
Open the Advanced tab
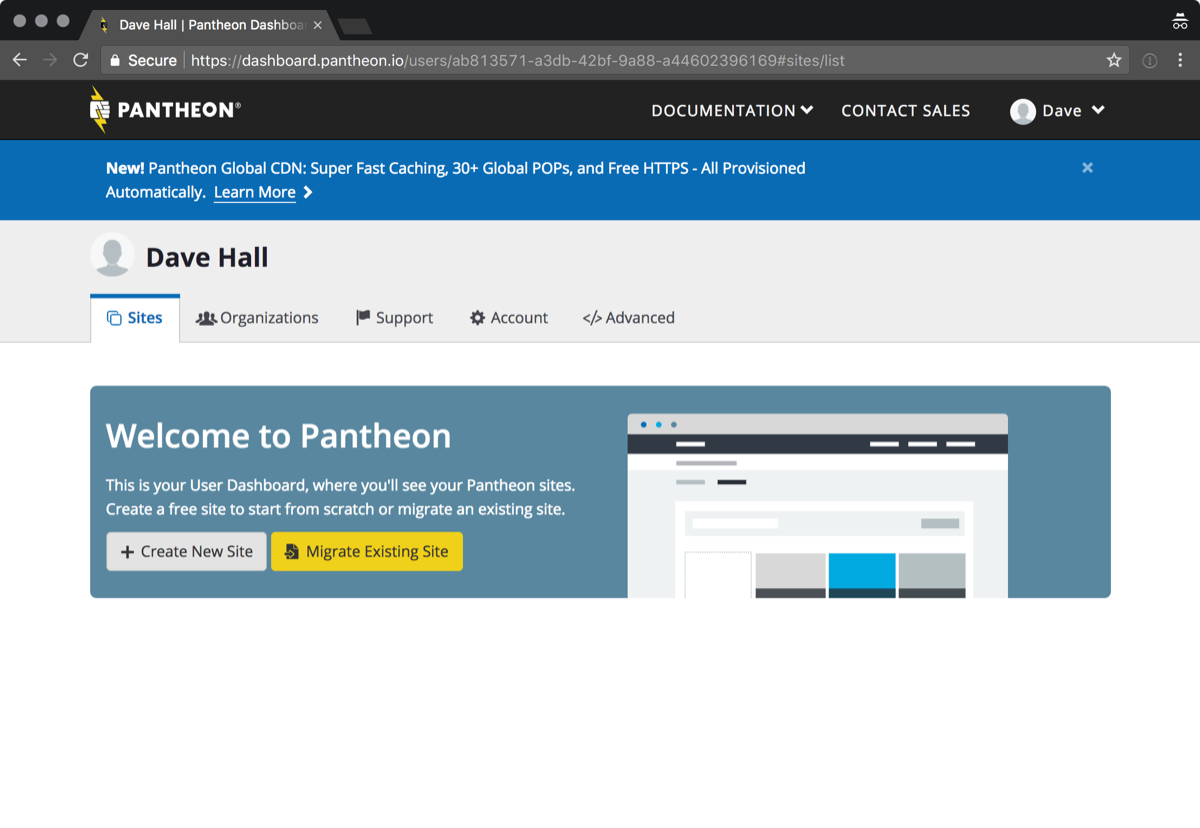click(x=628, y=318)
